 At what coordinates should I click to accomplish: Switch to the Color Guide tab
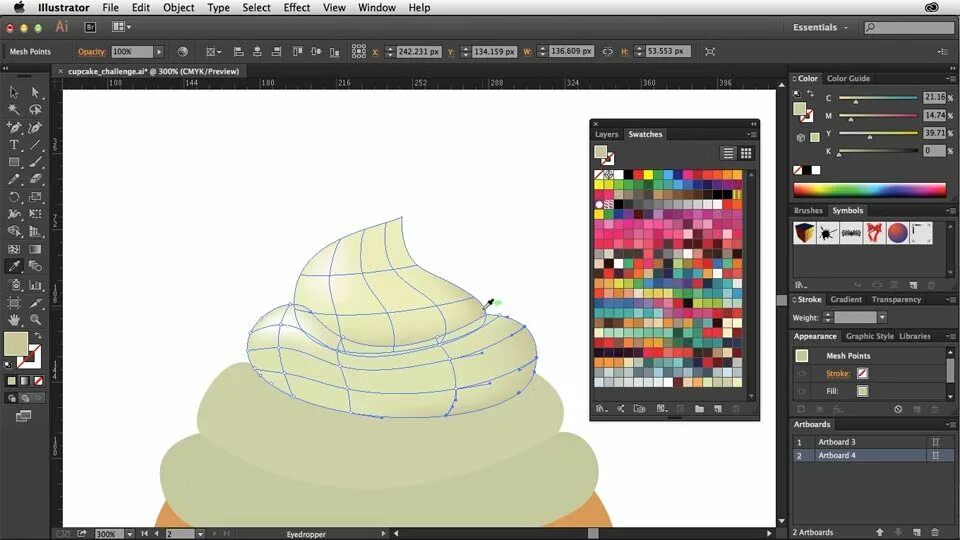[848, 78]
